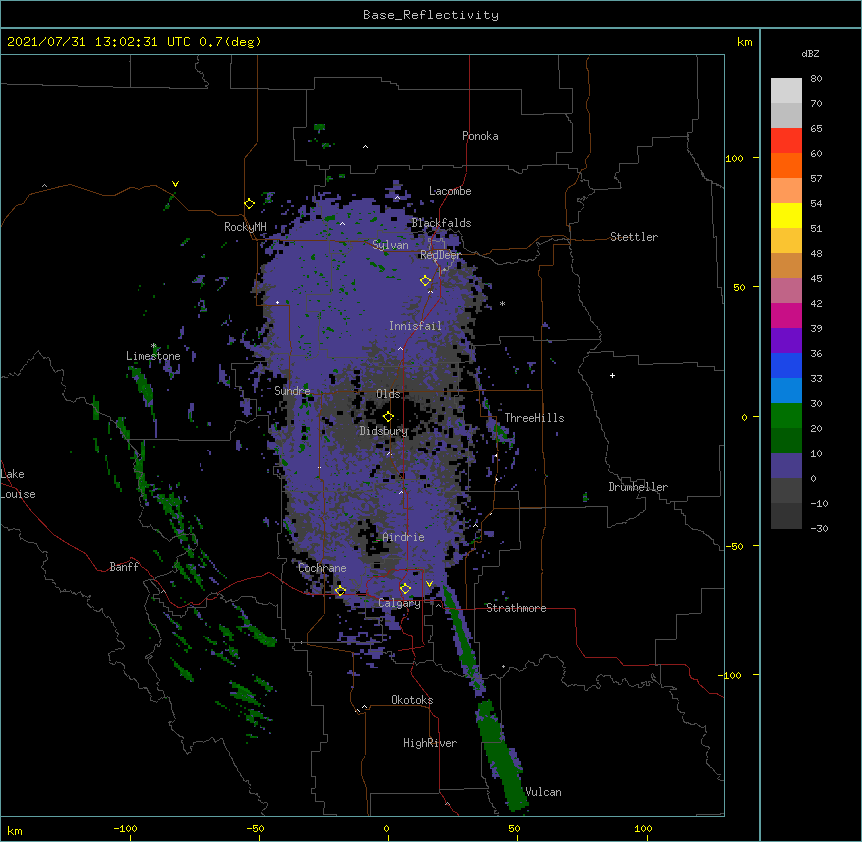Screen dimensions: 862x842
Task: Click the Lacombe city label
Action: pos(450,191)
